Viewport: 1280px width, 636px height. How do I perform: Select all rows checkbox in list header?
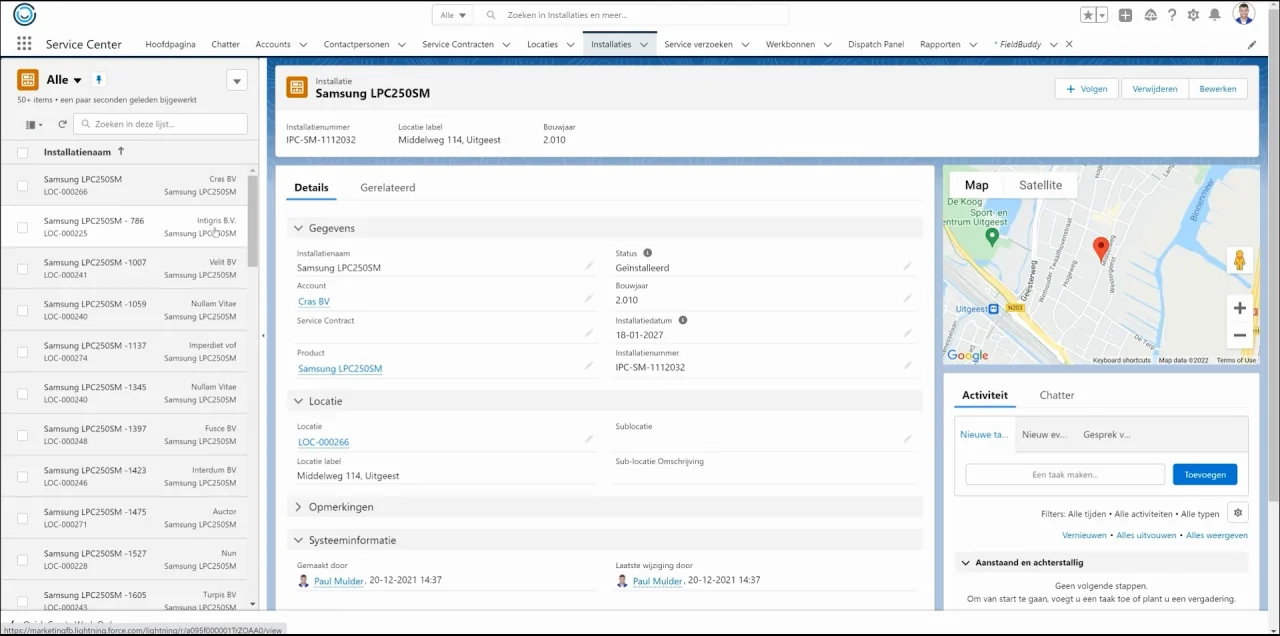tap(22, 152)
